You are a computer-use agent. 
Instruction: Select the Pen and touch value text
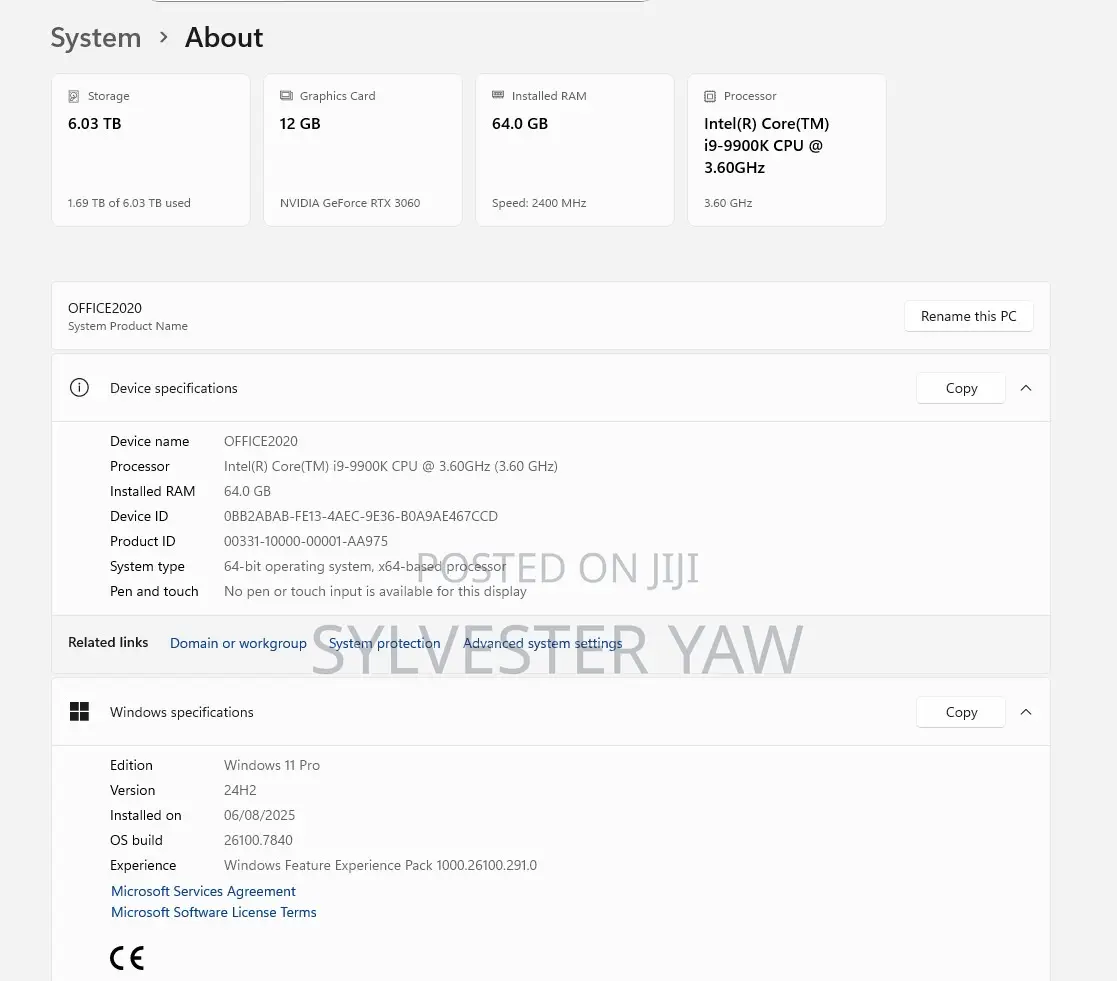[375, 591]
